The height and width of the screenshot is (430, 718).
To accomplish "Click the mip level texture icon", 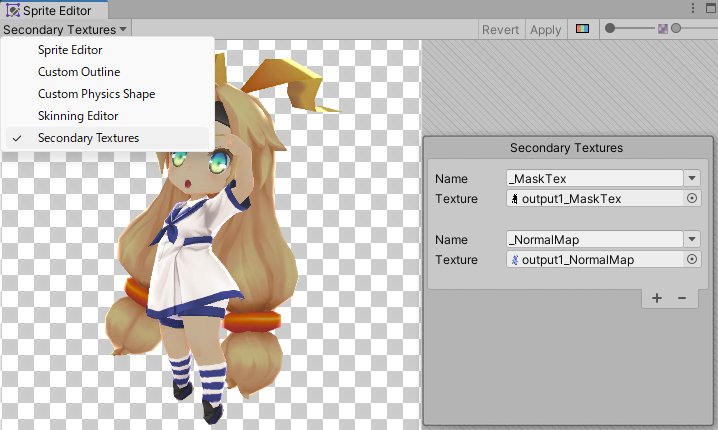I will (663, 29).
